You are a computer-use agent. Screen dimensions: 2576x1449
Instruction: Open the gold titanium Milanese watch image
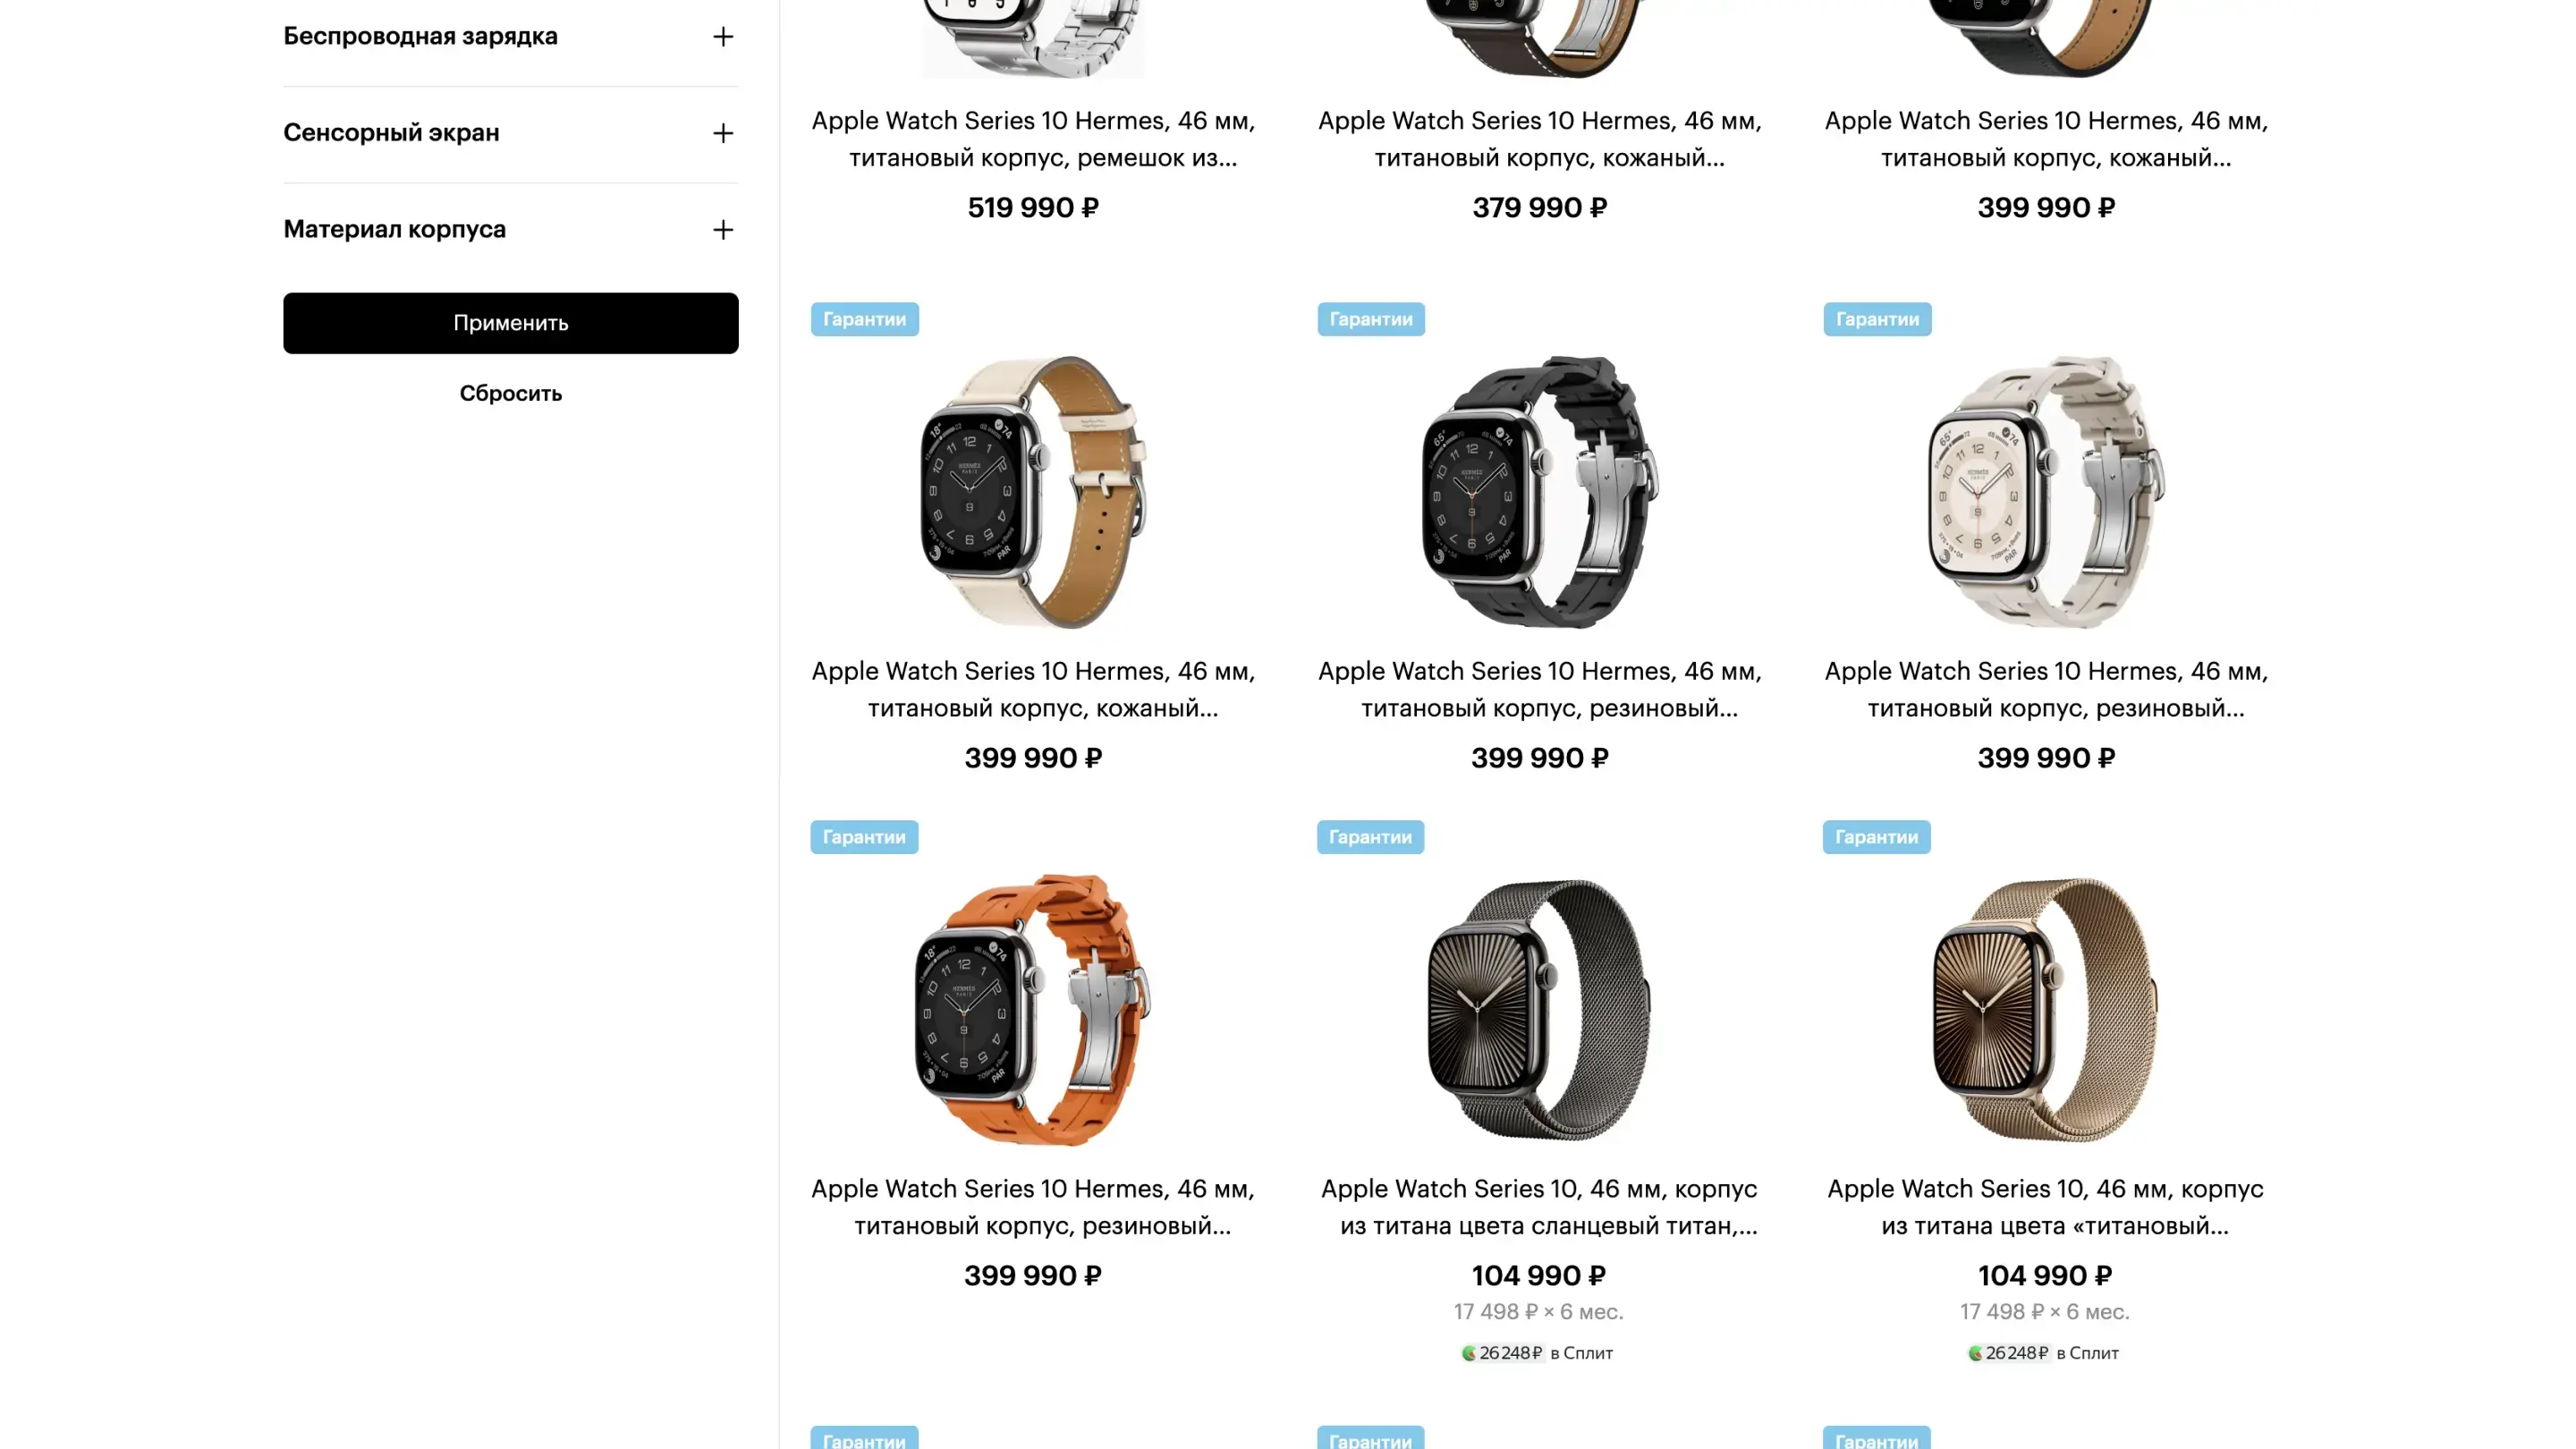coord(2046,1010)
